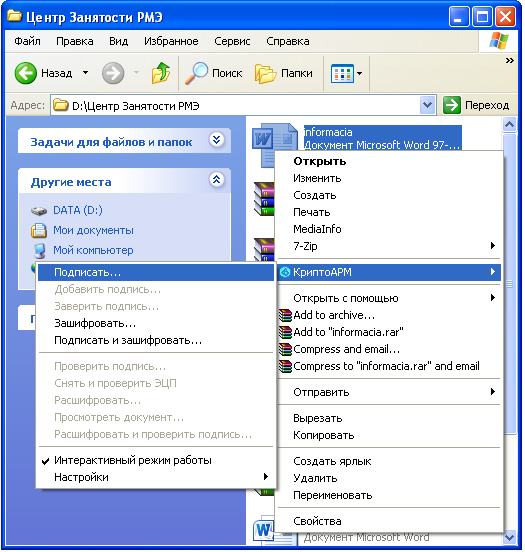Image resolution: width=525 pixels, height=552 pixels.
Task: Toggle the Folders pane icon
Action: pyautogui.click(x=265, y=73)
